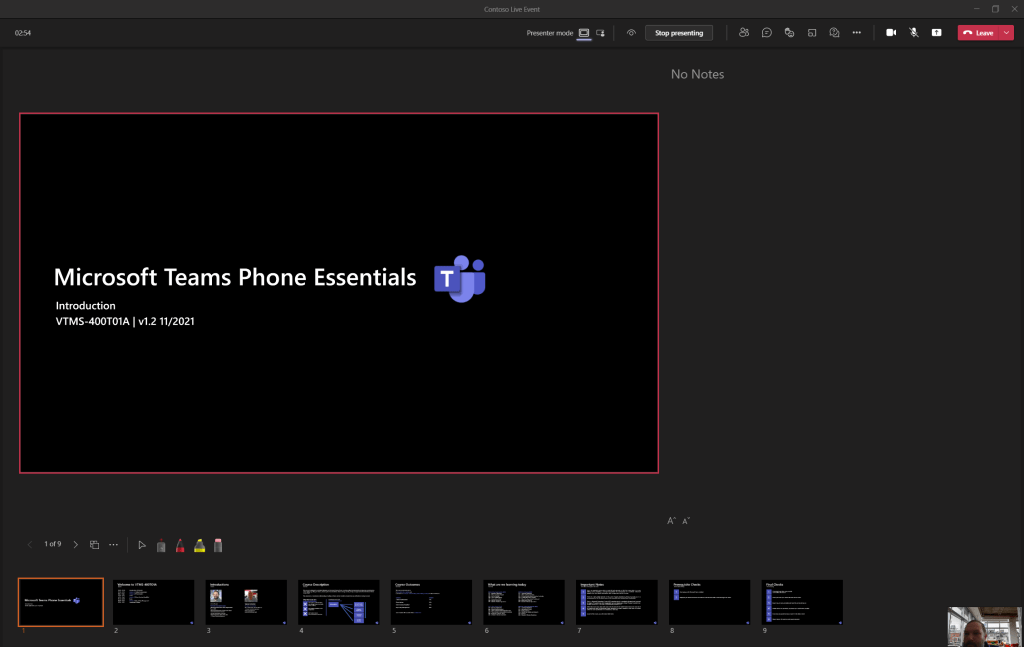Image resolution: width=1024 pixels, height=647 pixels.
Task: Open slide 4 Course Description thumbnail
Action: click(x=339, y=602)
